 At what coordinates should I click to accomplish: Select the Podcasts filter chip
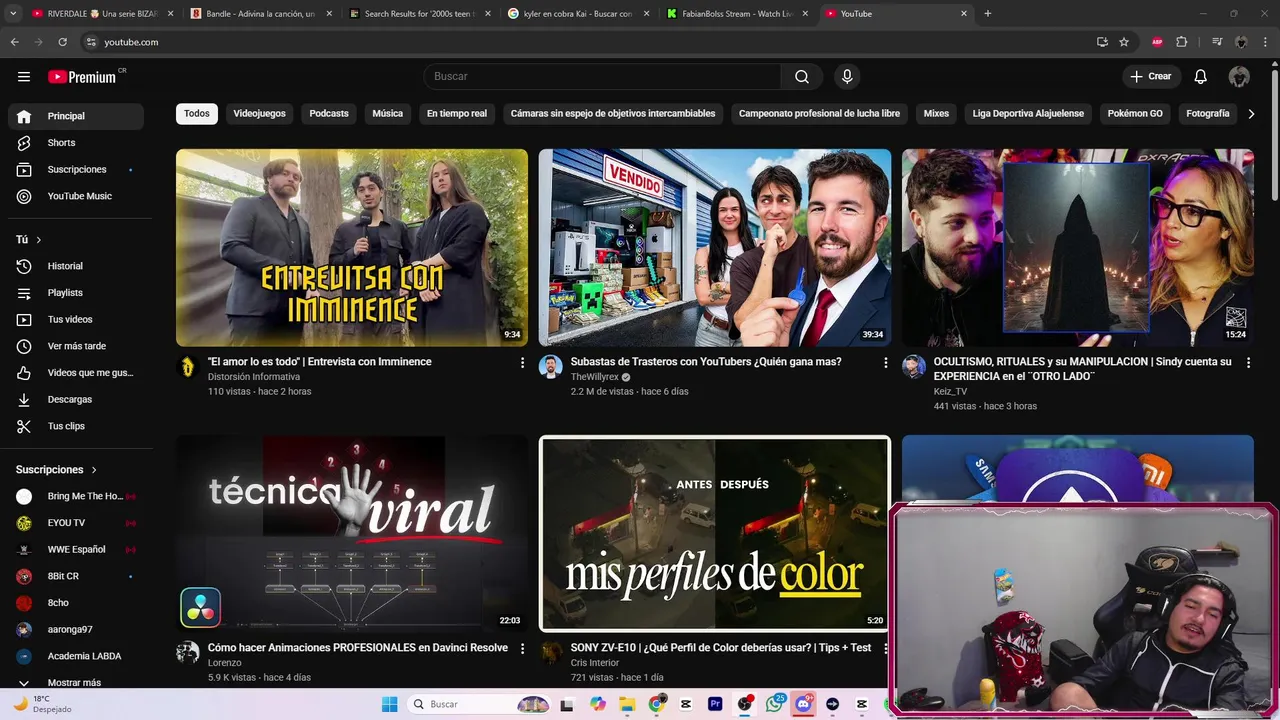[x=329, y=114]
